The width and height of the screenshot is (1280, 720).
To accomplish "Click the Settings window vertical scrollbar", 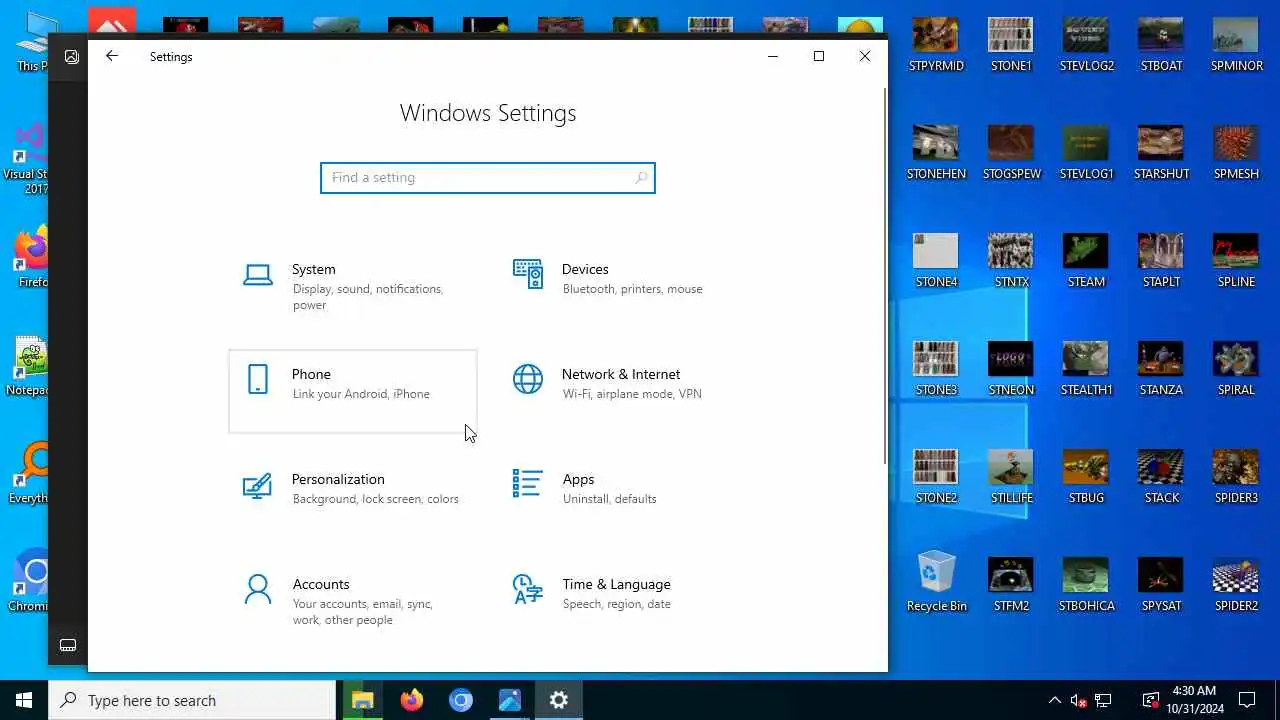I will (x=884, y=276).
